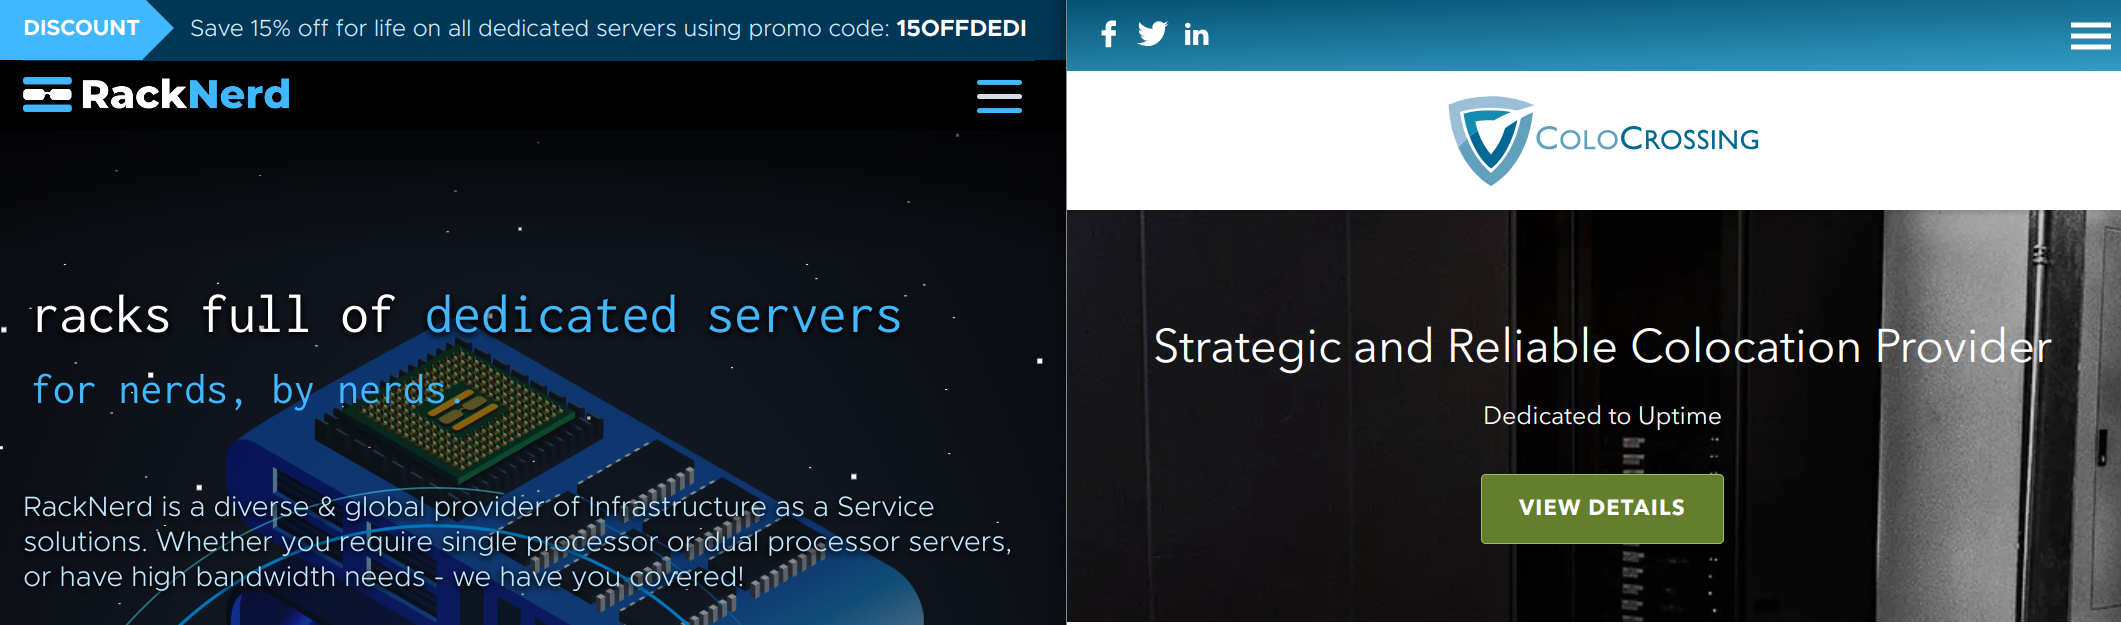Open ColoCrossing LinkedIn icon
Screen dimensions: 2121x625
tap(1196, 35)
